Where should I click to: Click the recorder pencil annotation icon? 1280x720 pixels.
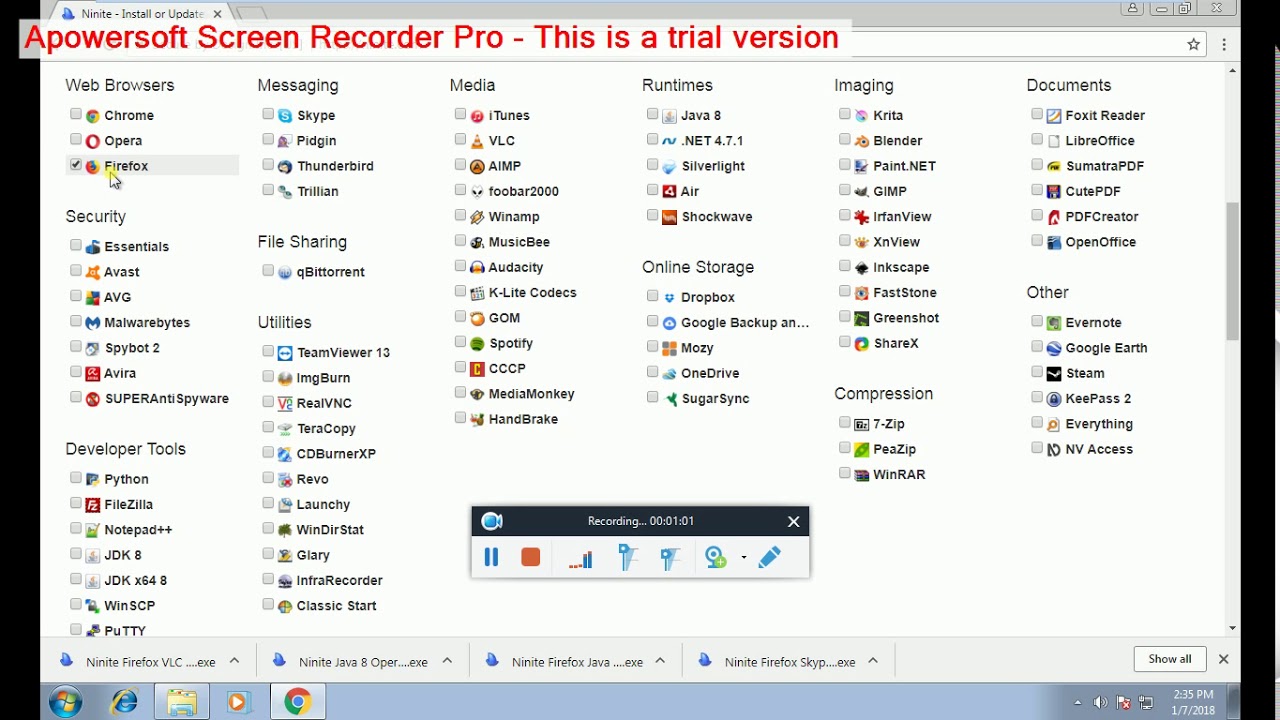tap(769, 557)
